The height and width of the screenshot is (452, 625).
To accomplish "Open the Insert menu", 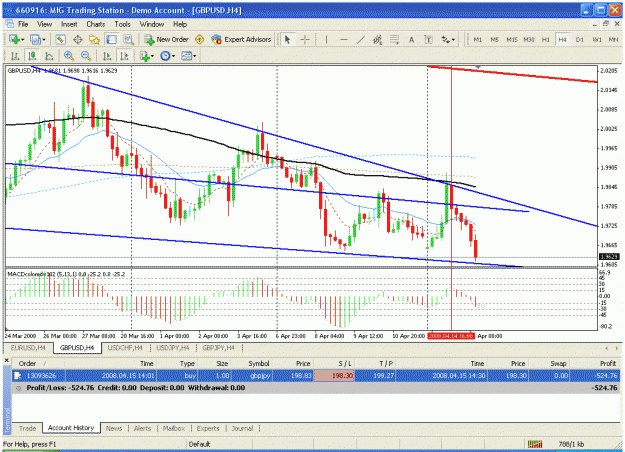I will point(69,24).
